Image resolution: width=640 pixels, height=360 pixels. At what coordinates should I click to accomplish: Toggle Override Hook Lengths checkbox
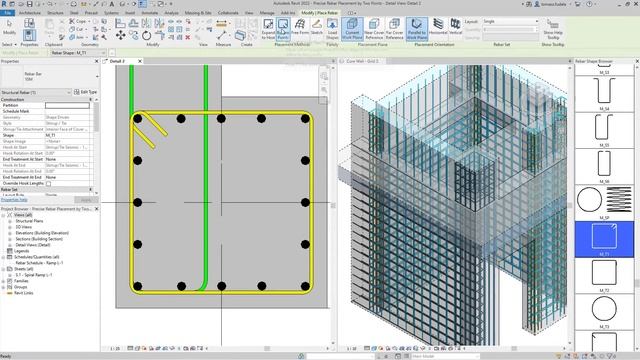49,184
